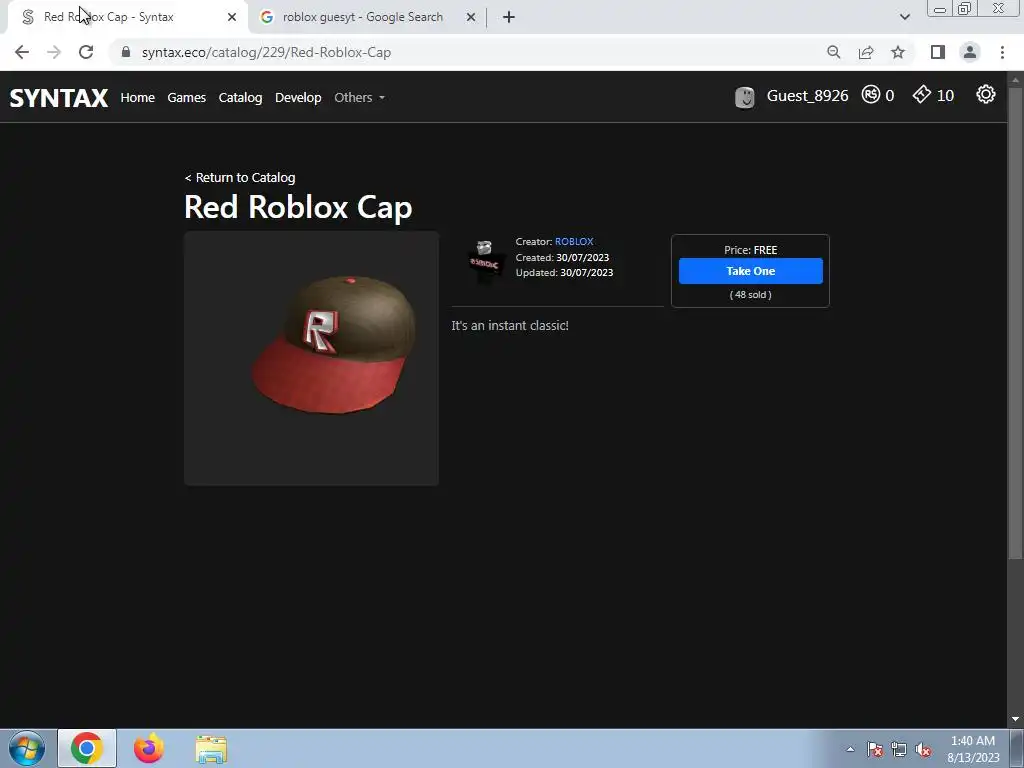
Task: Click the padlock site info icon
Action: coord(126,52)
